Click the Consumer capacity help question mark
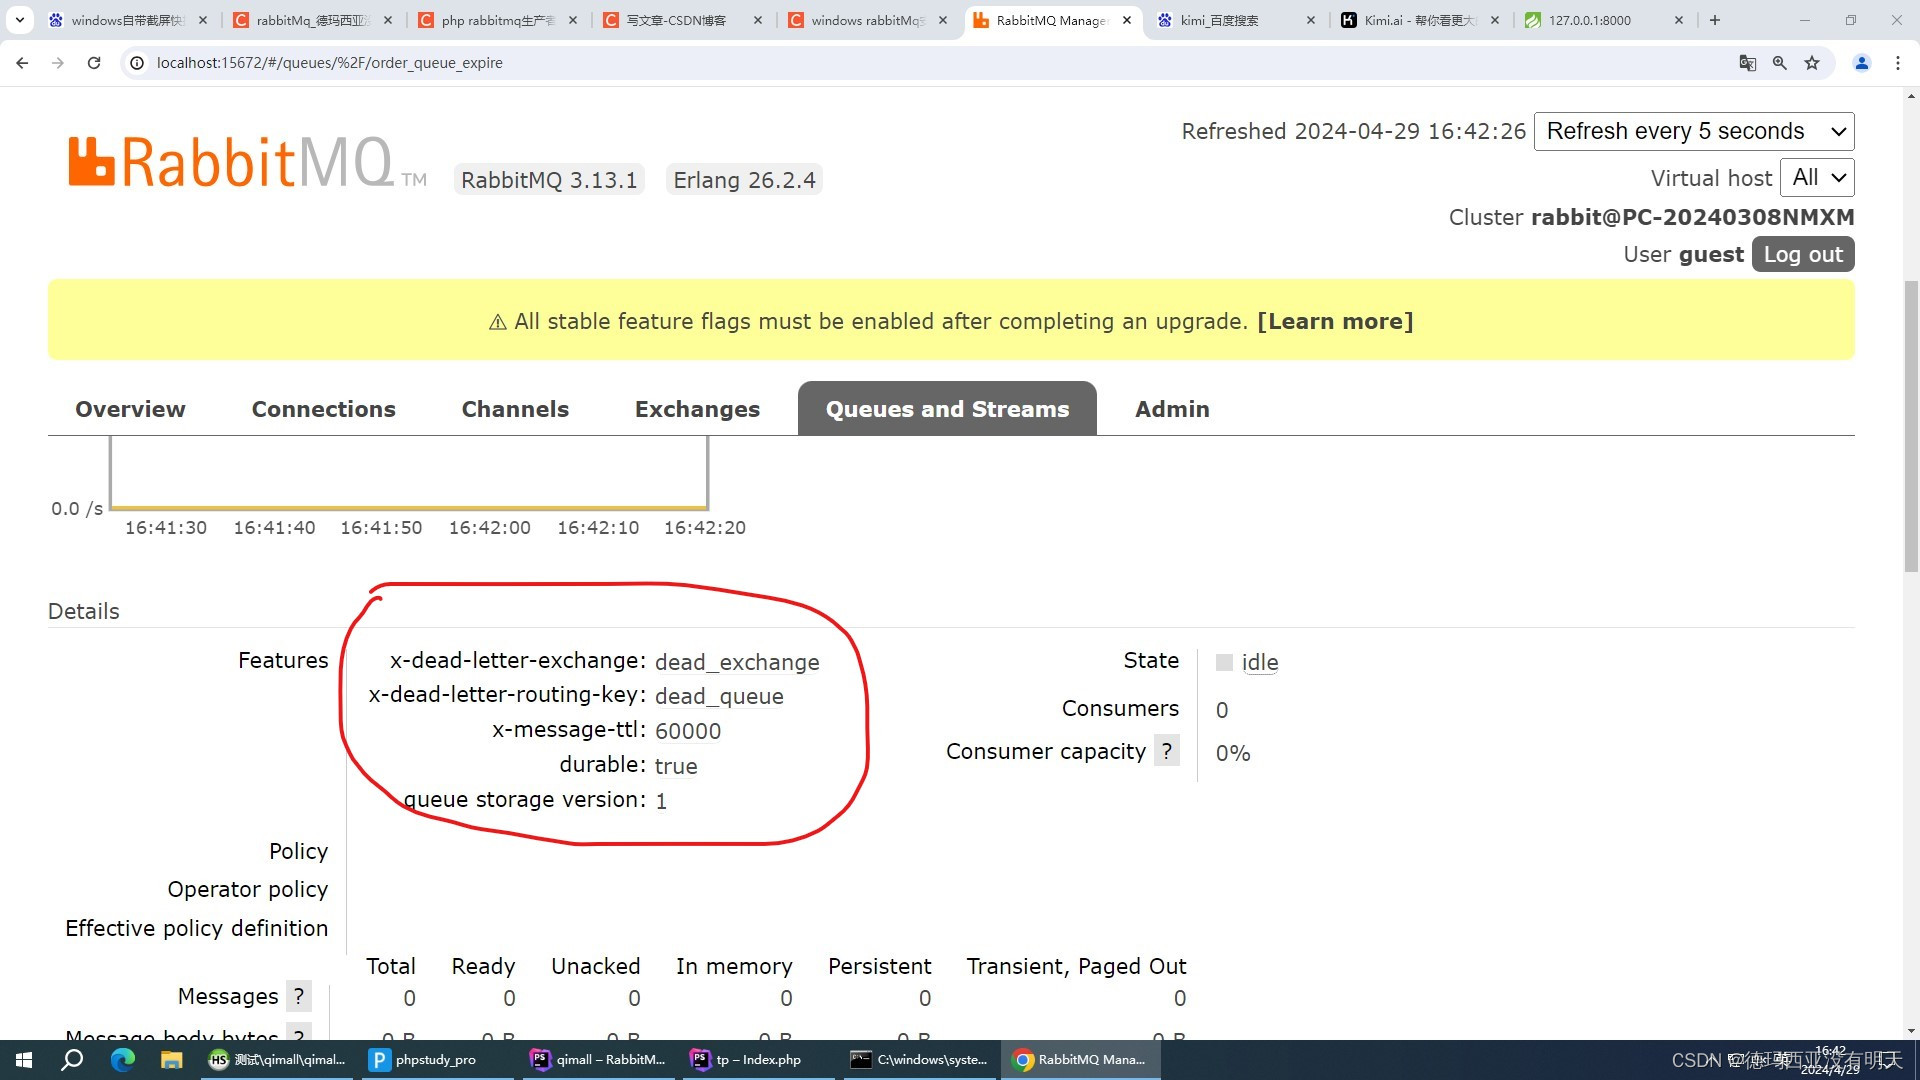Image resolution: width=1920 pixels, height=1080 pixels. point(1166,751)
